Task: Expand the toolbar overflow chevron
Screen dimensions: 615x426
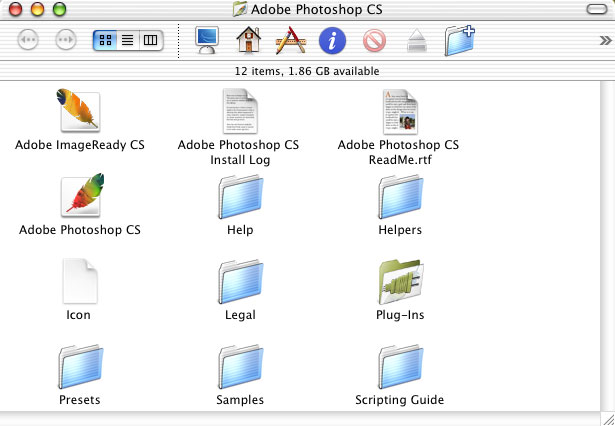Action: pyautogui.click(x=604, y=41)
